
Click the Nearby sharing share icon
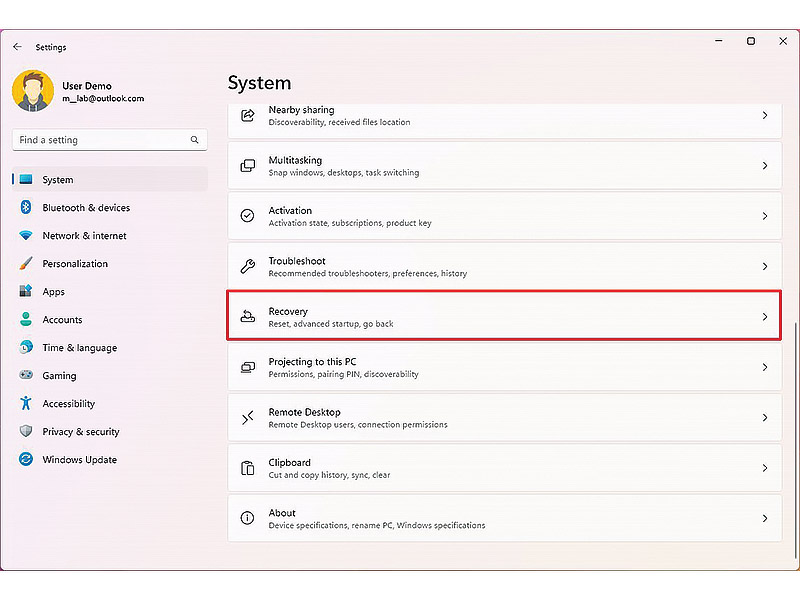(x=247, y=115)
